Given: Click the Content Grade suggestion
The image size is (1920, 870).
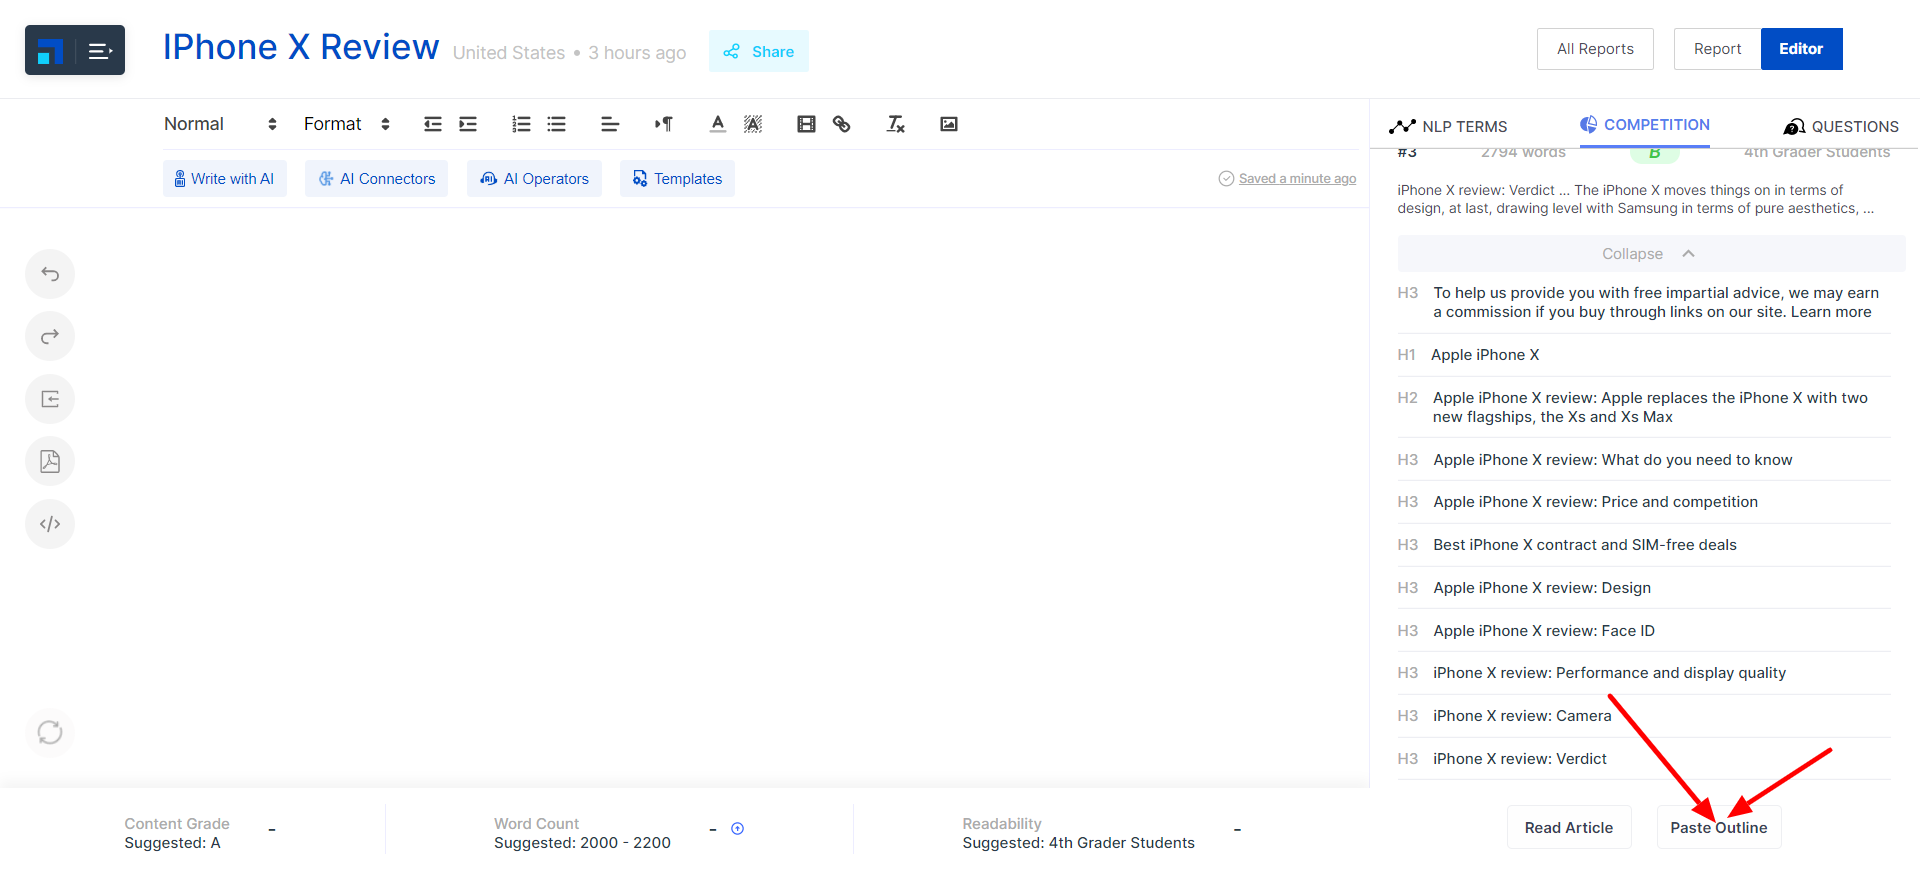Looking at the screenshot, I should (172, 843).
